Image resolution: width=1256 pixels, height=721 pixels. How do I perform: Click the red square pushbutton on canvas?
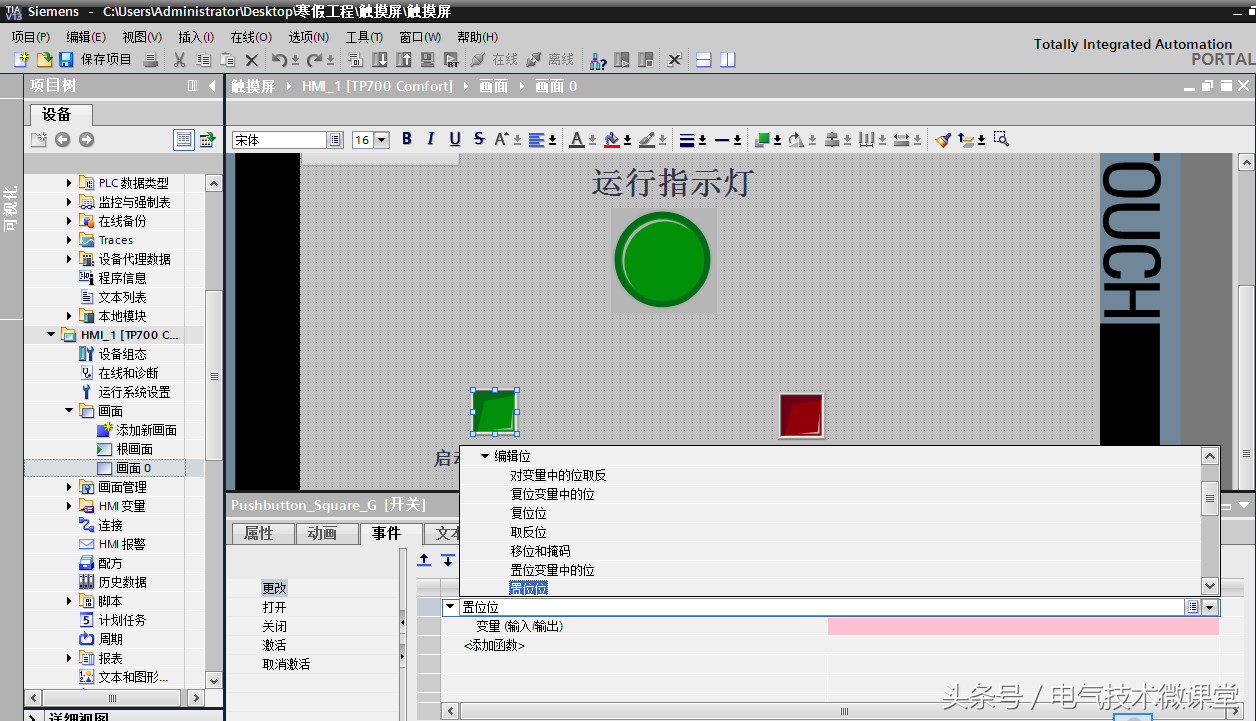[x=801, y=415]
